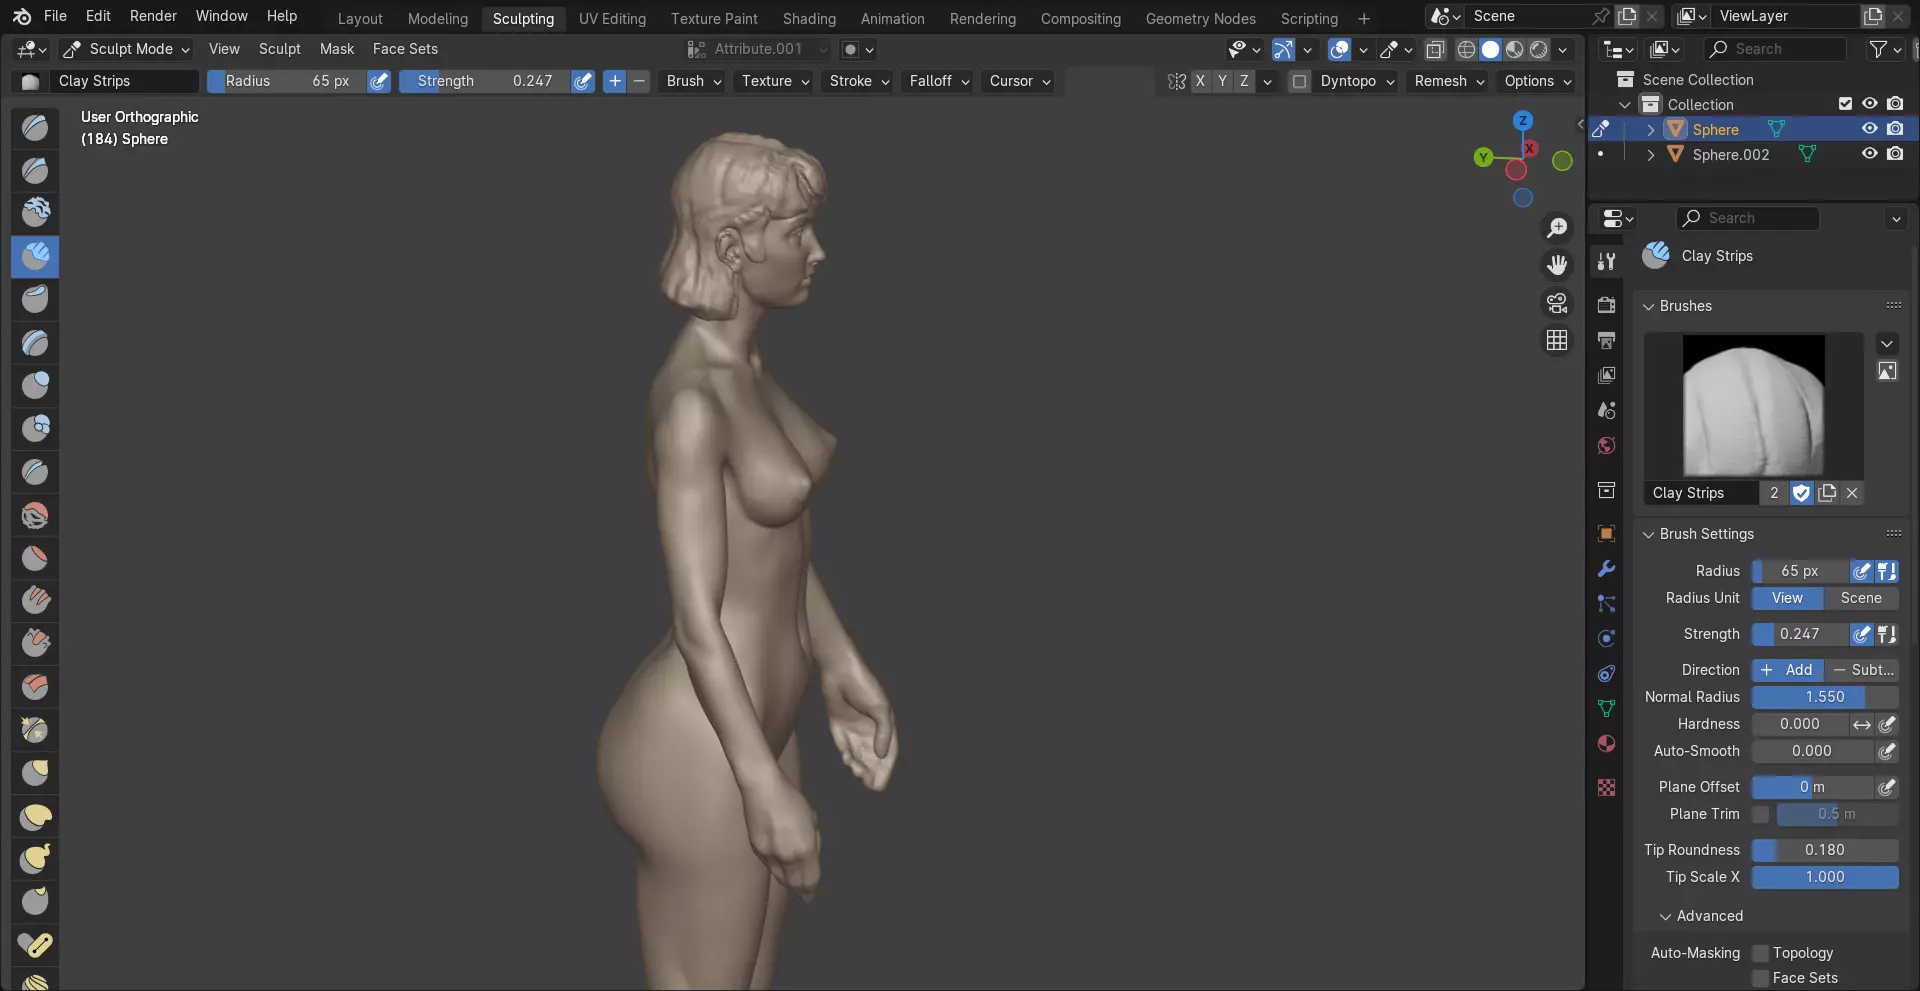Switch perspective/orthographic with the grid gizmo

1557,341
